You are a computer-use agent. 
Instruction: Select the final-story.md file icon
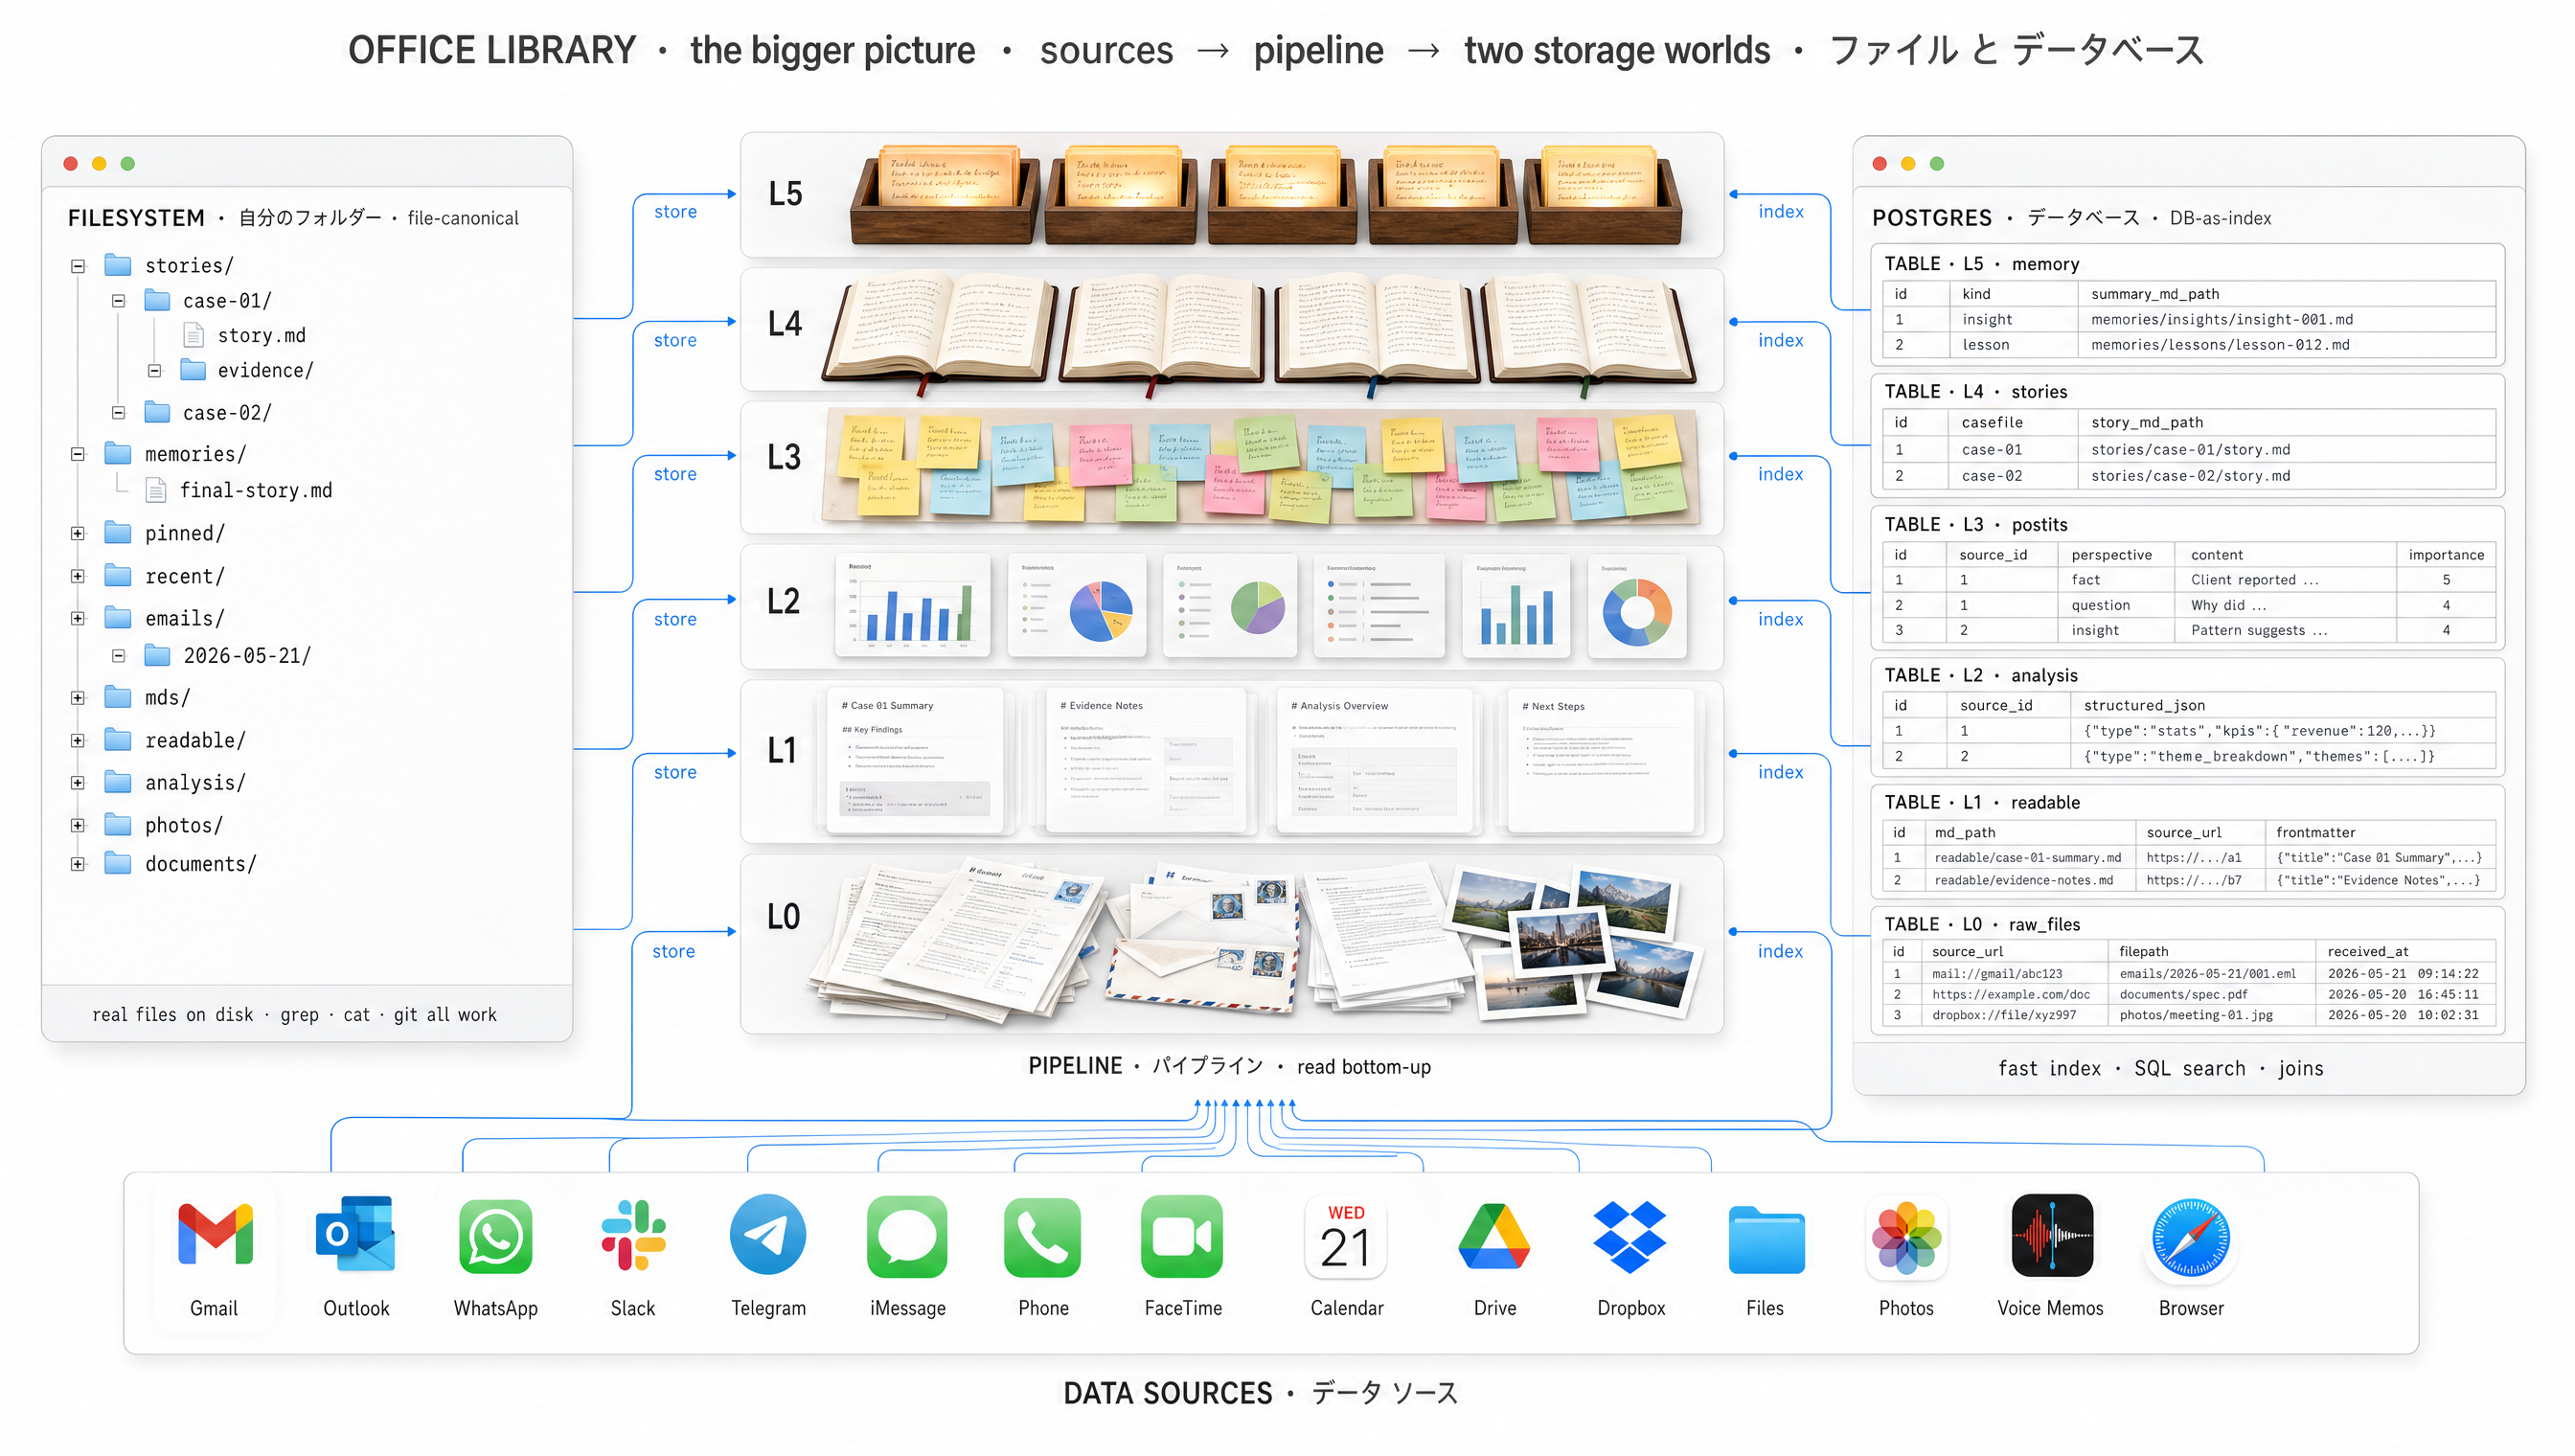pyautogui.click(x=156, y=490)
